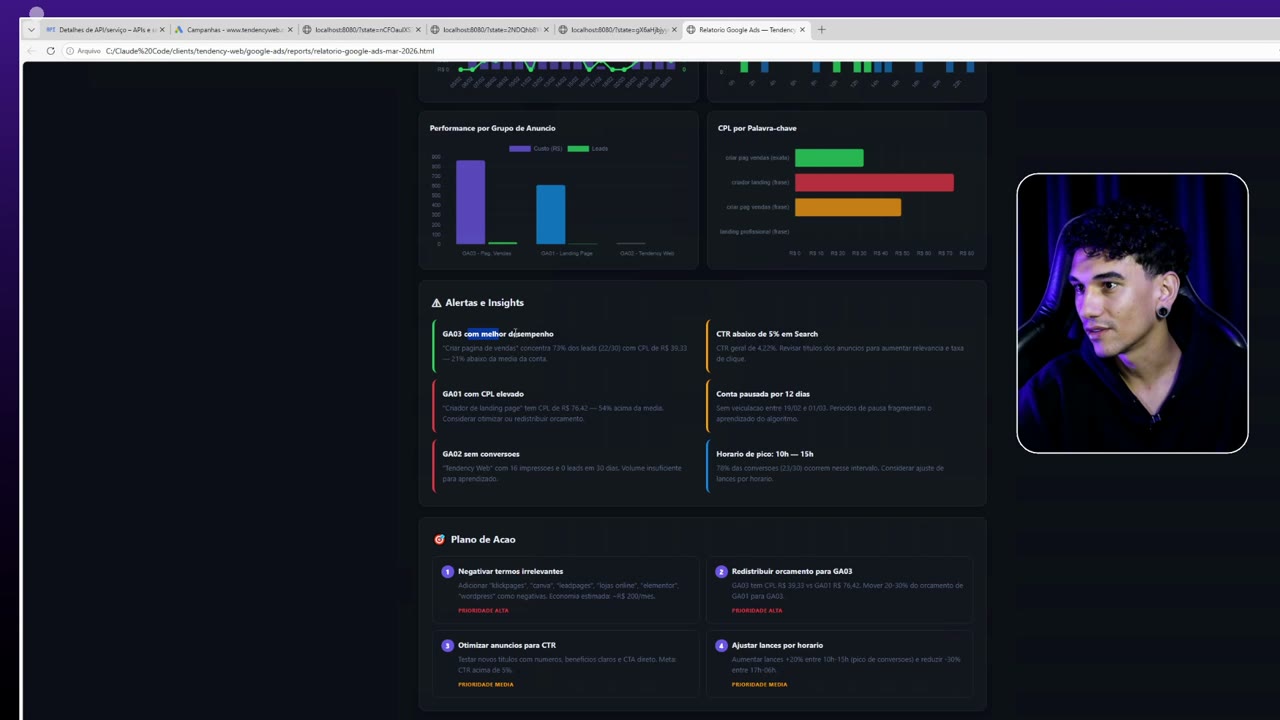Click the 'Performance por Grupo de Anuncio' title
Viewport: 1280px width, 720px height.
point(492,128)
